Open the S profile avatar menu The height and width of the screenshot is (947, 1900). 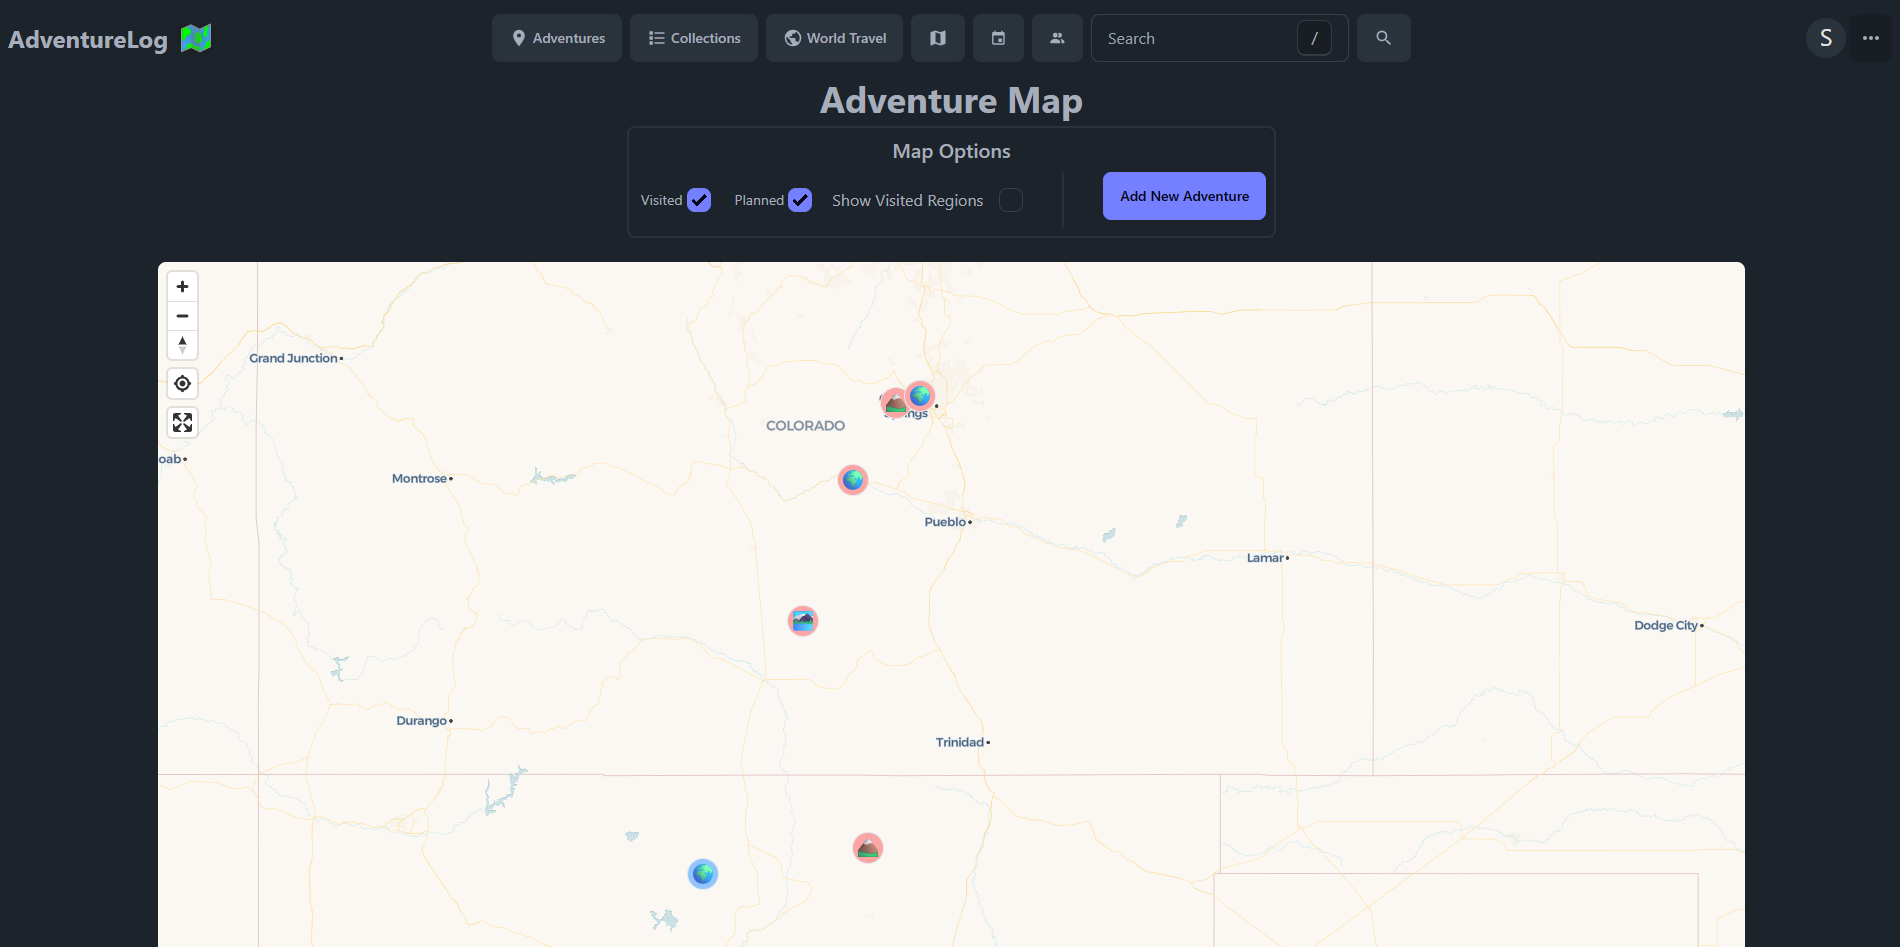click(1825, 38)
